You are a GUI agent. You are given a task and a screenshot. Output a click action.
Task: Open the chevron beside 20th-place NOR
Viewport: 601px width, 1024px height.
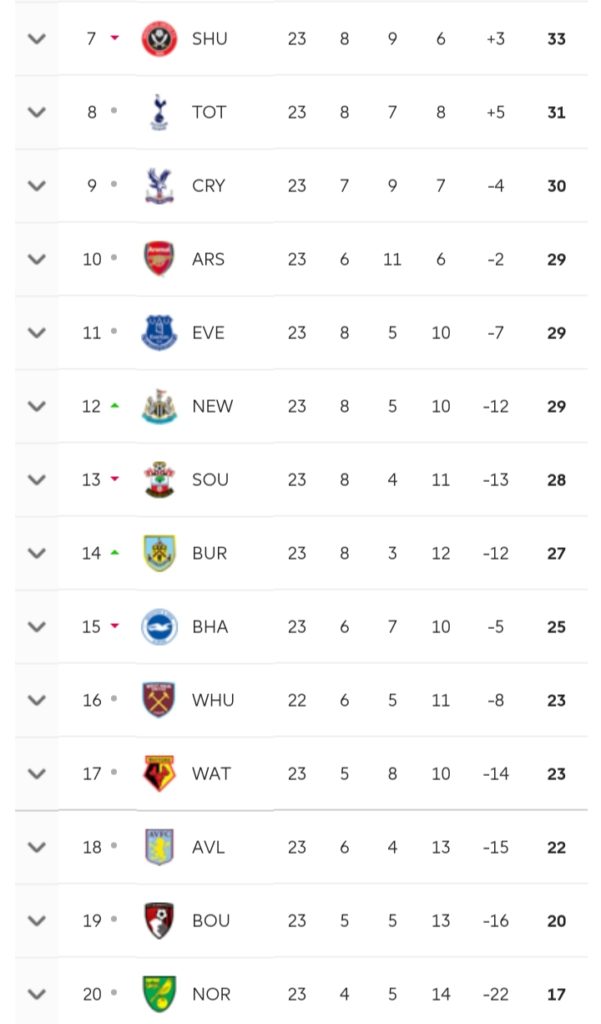click(x=37, y=994)
